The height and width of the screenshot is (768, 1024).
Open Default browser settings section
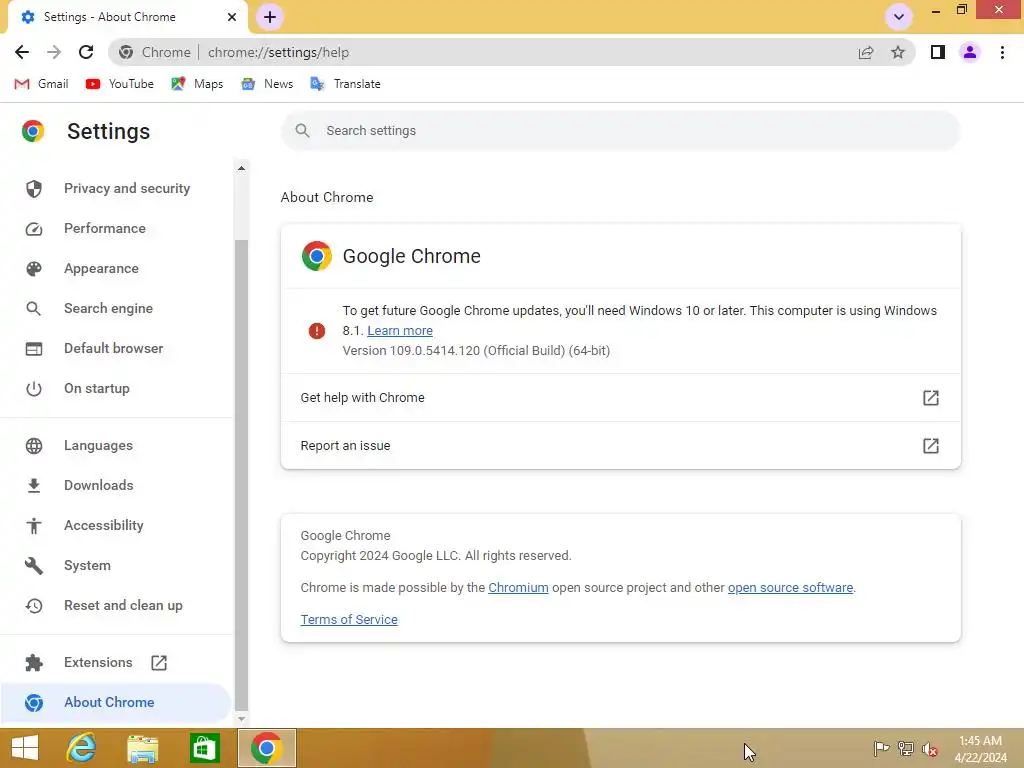[116, 349]
